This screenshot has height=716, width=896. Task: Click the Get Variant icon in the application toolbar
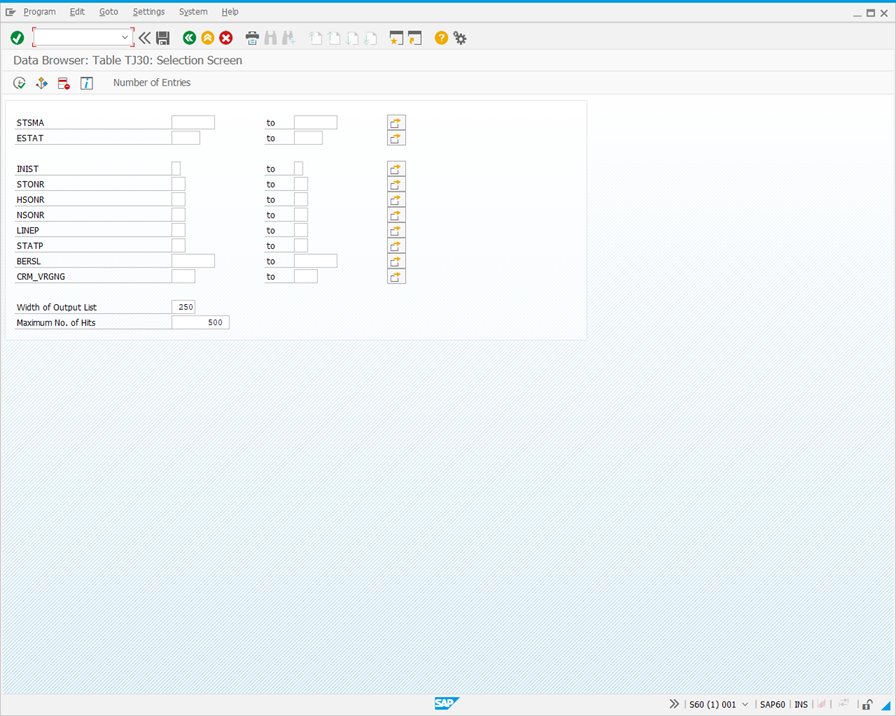41,83
